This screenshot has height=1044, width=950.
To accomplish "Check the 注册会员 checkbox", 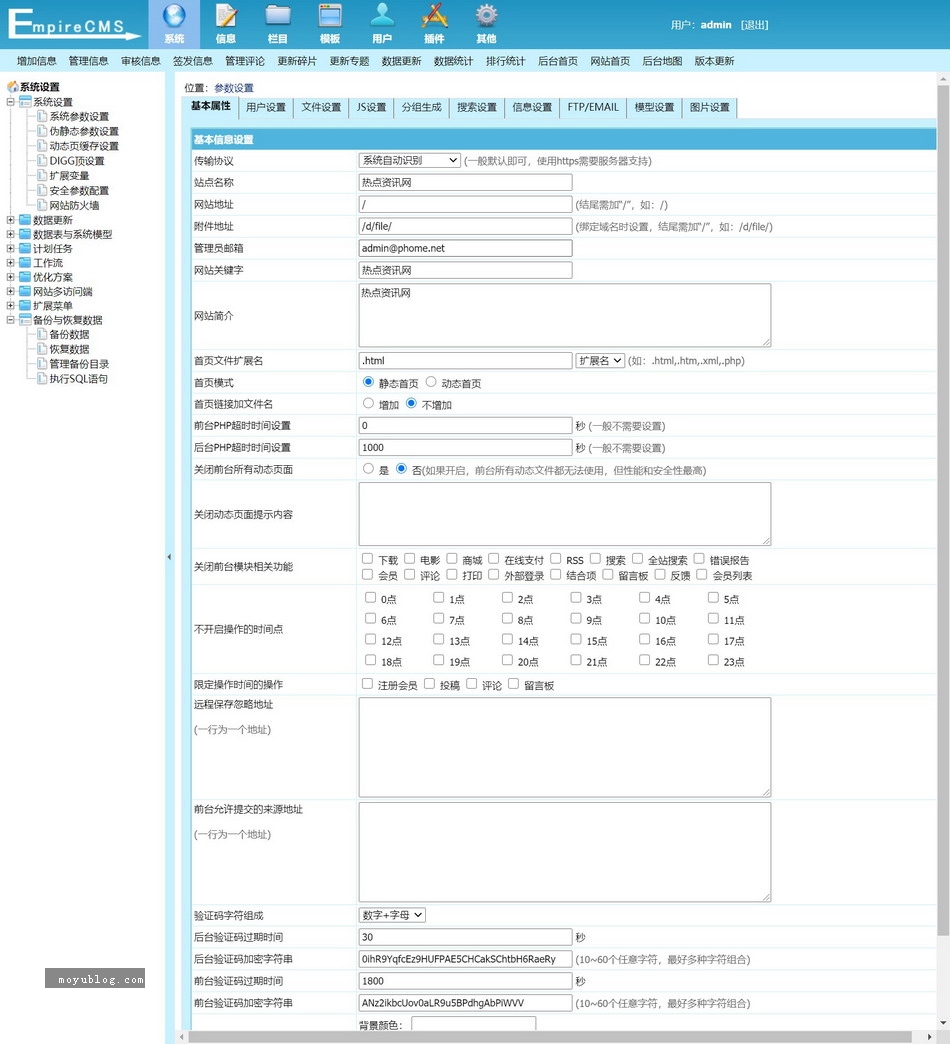I will click(x=367, y=684).
